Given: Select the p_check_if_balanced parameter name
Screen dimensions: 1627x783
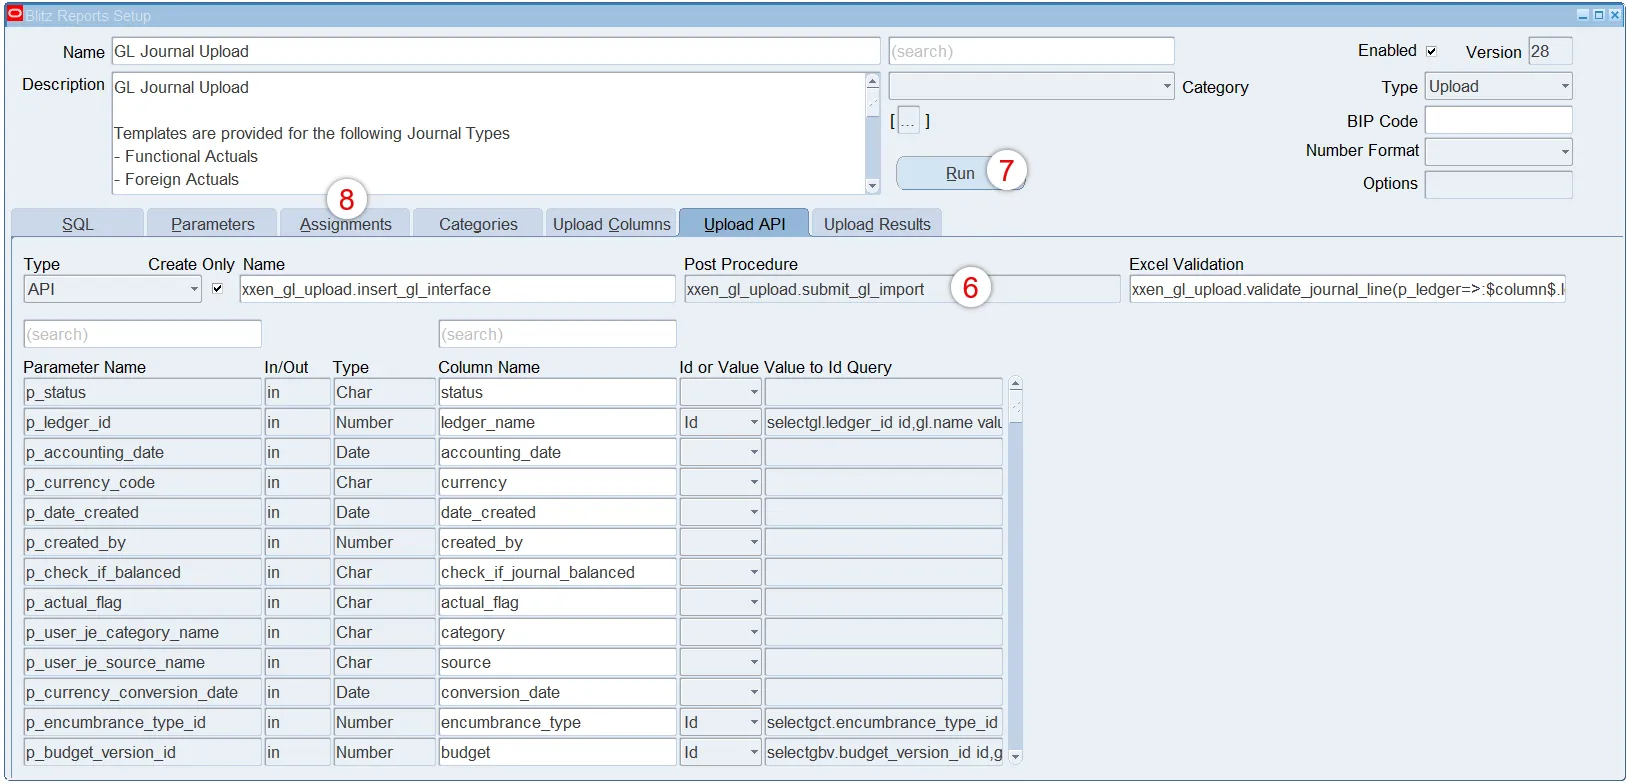Looking at the screenshot, I should coord(143,573).
